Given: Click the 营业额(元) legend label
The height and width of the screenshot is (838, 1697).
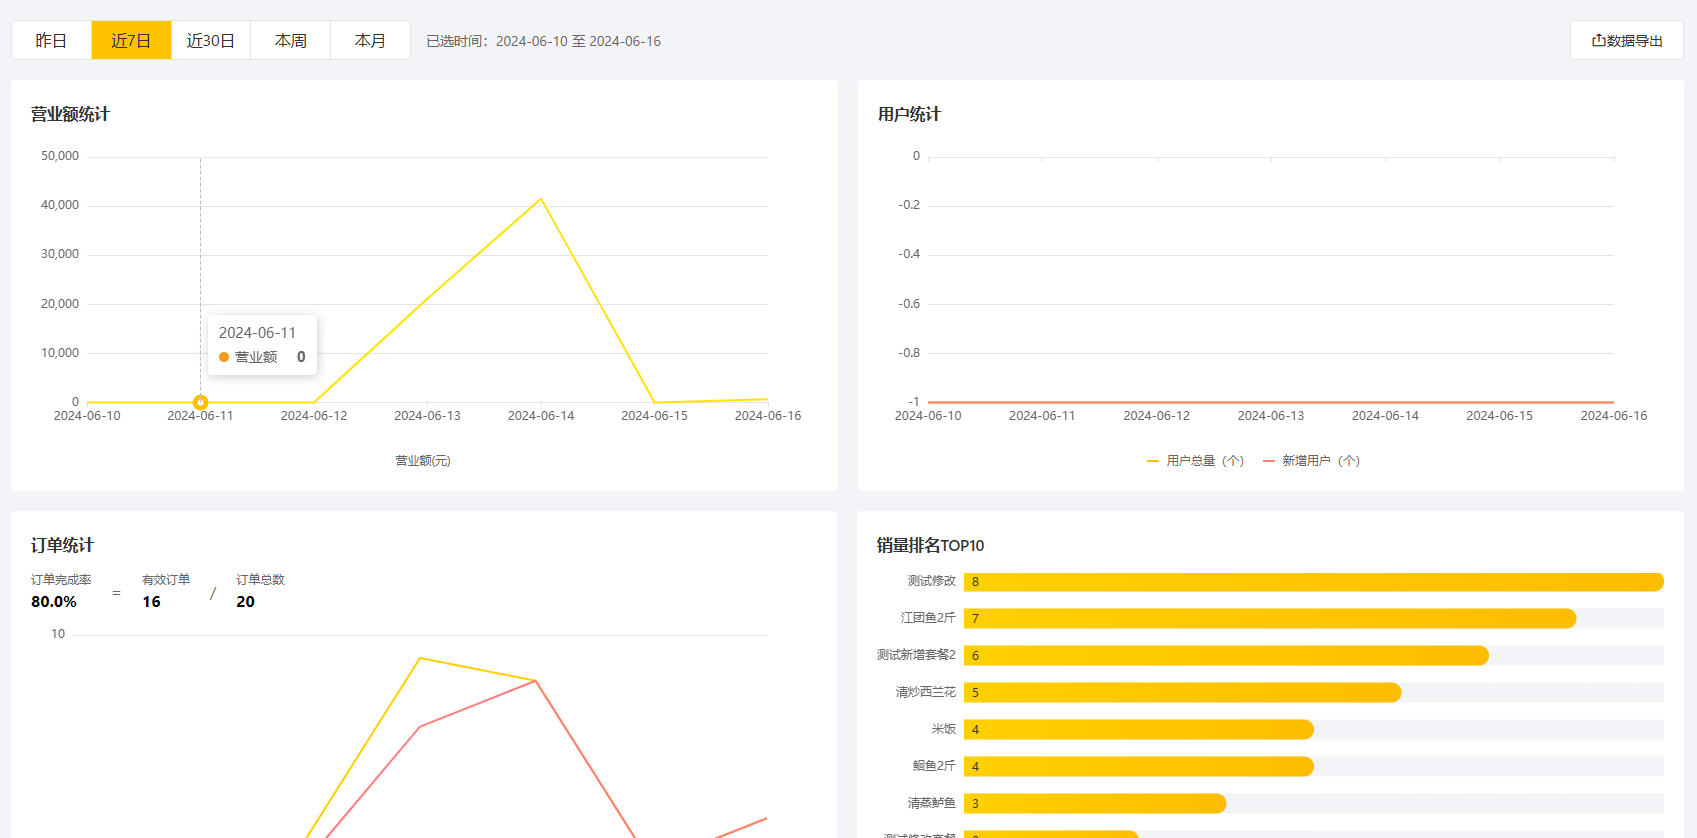Looking at the screenshot, I should (x=423, y=461).
